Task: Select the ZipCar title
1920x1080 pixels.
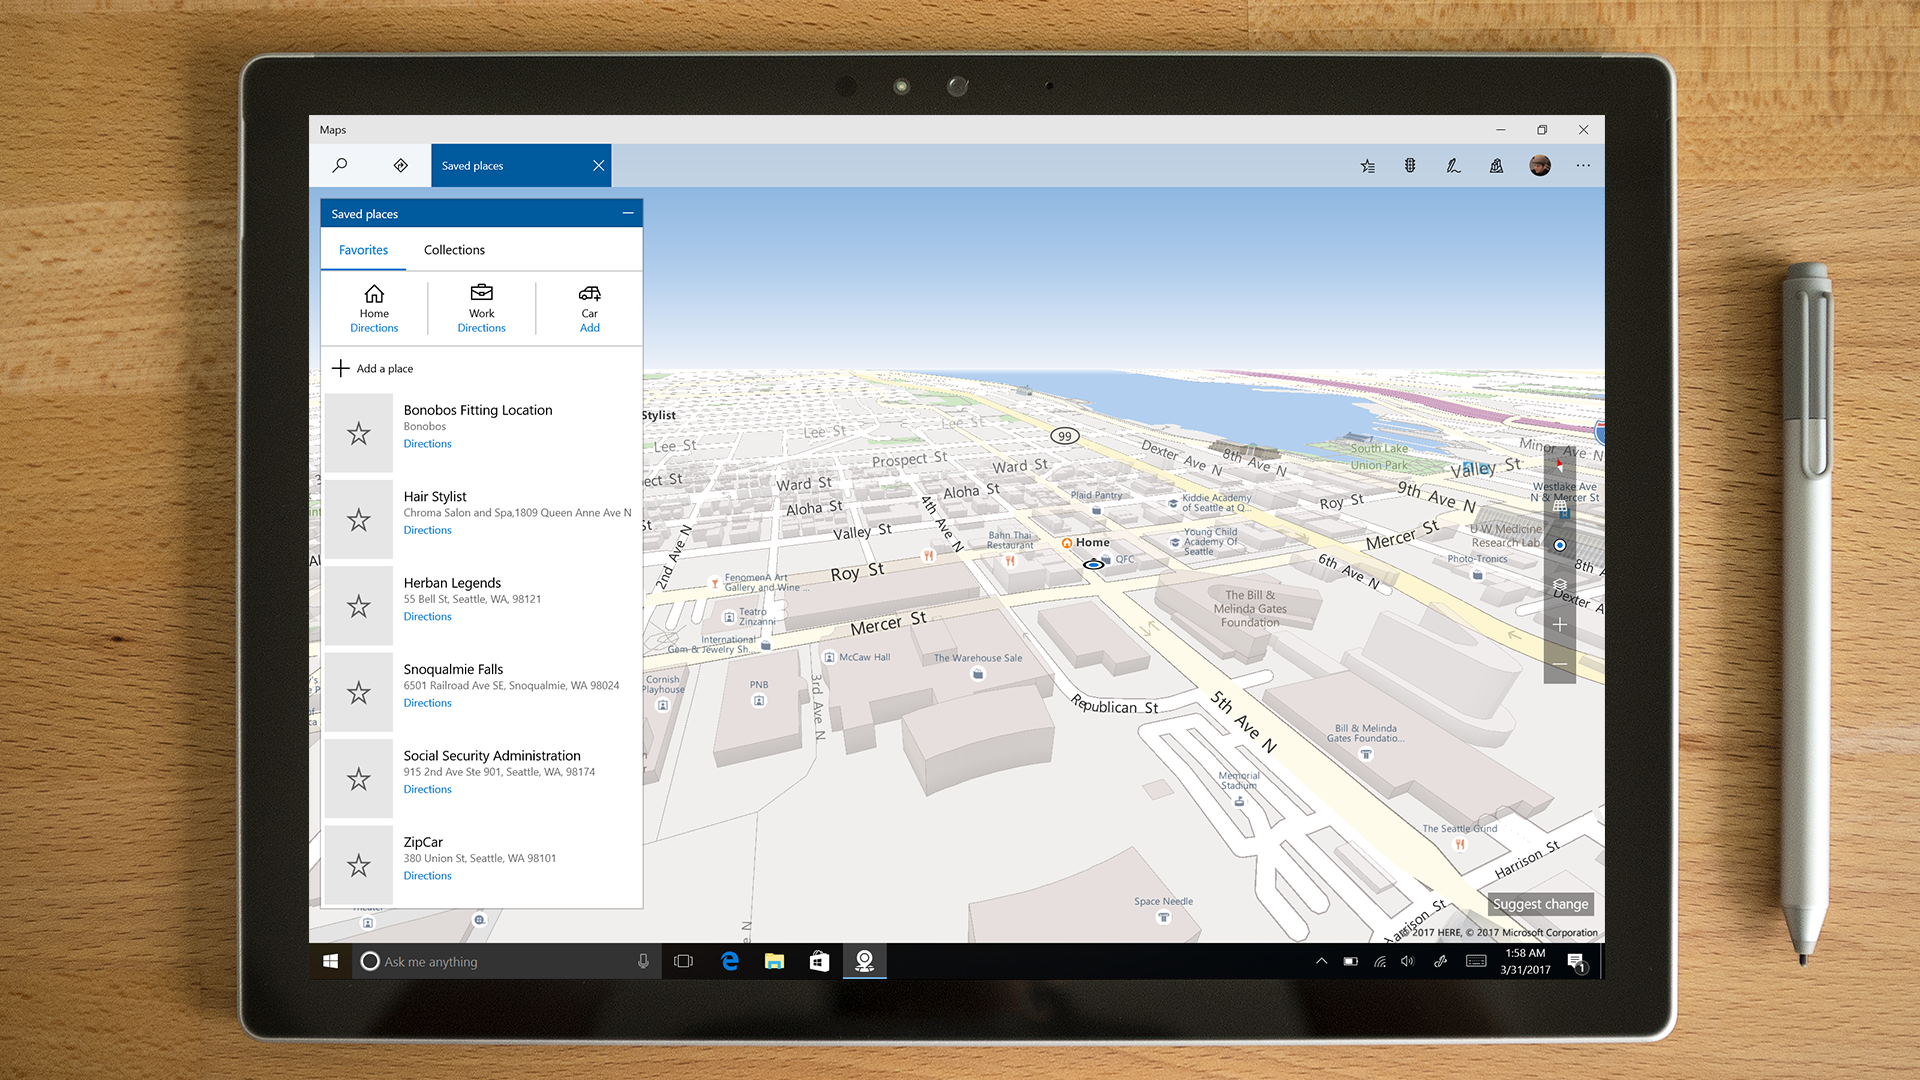Action: coord(423,842)
